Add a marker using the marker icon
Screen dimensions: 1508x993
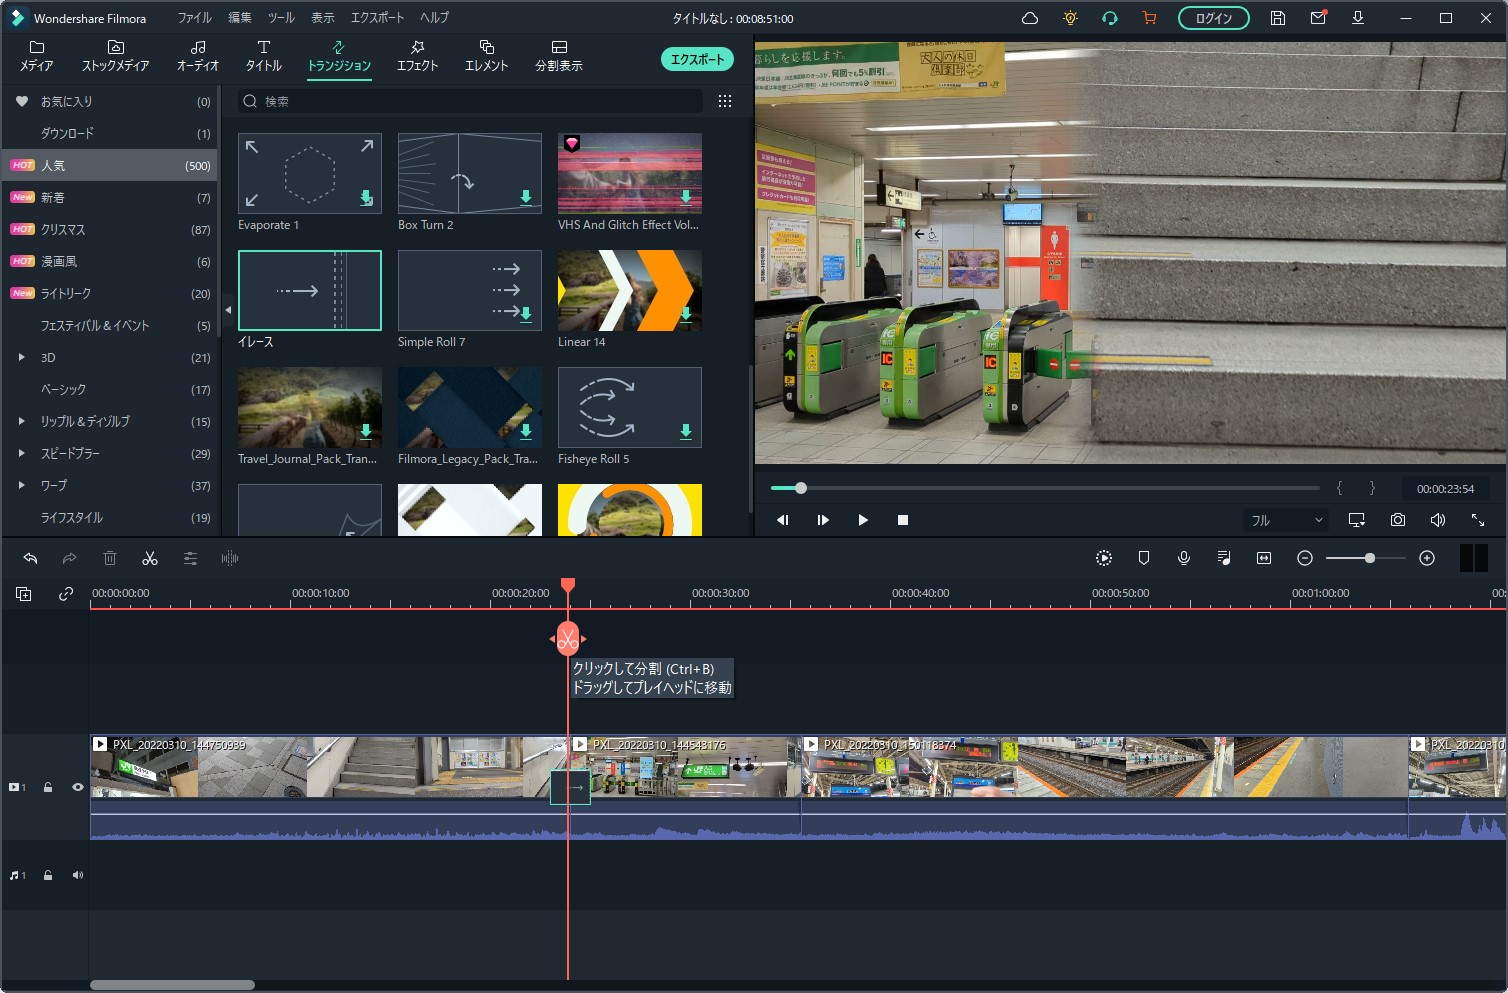tap(1144, 558)
